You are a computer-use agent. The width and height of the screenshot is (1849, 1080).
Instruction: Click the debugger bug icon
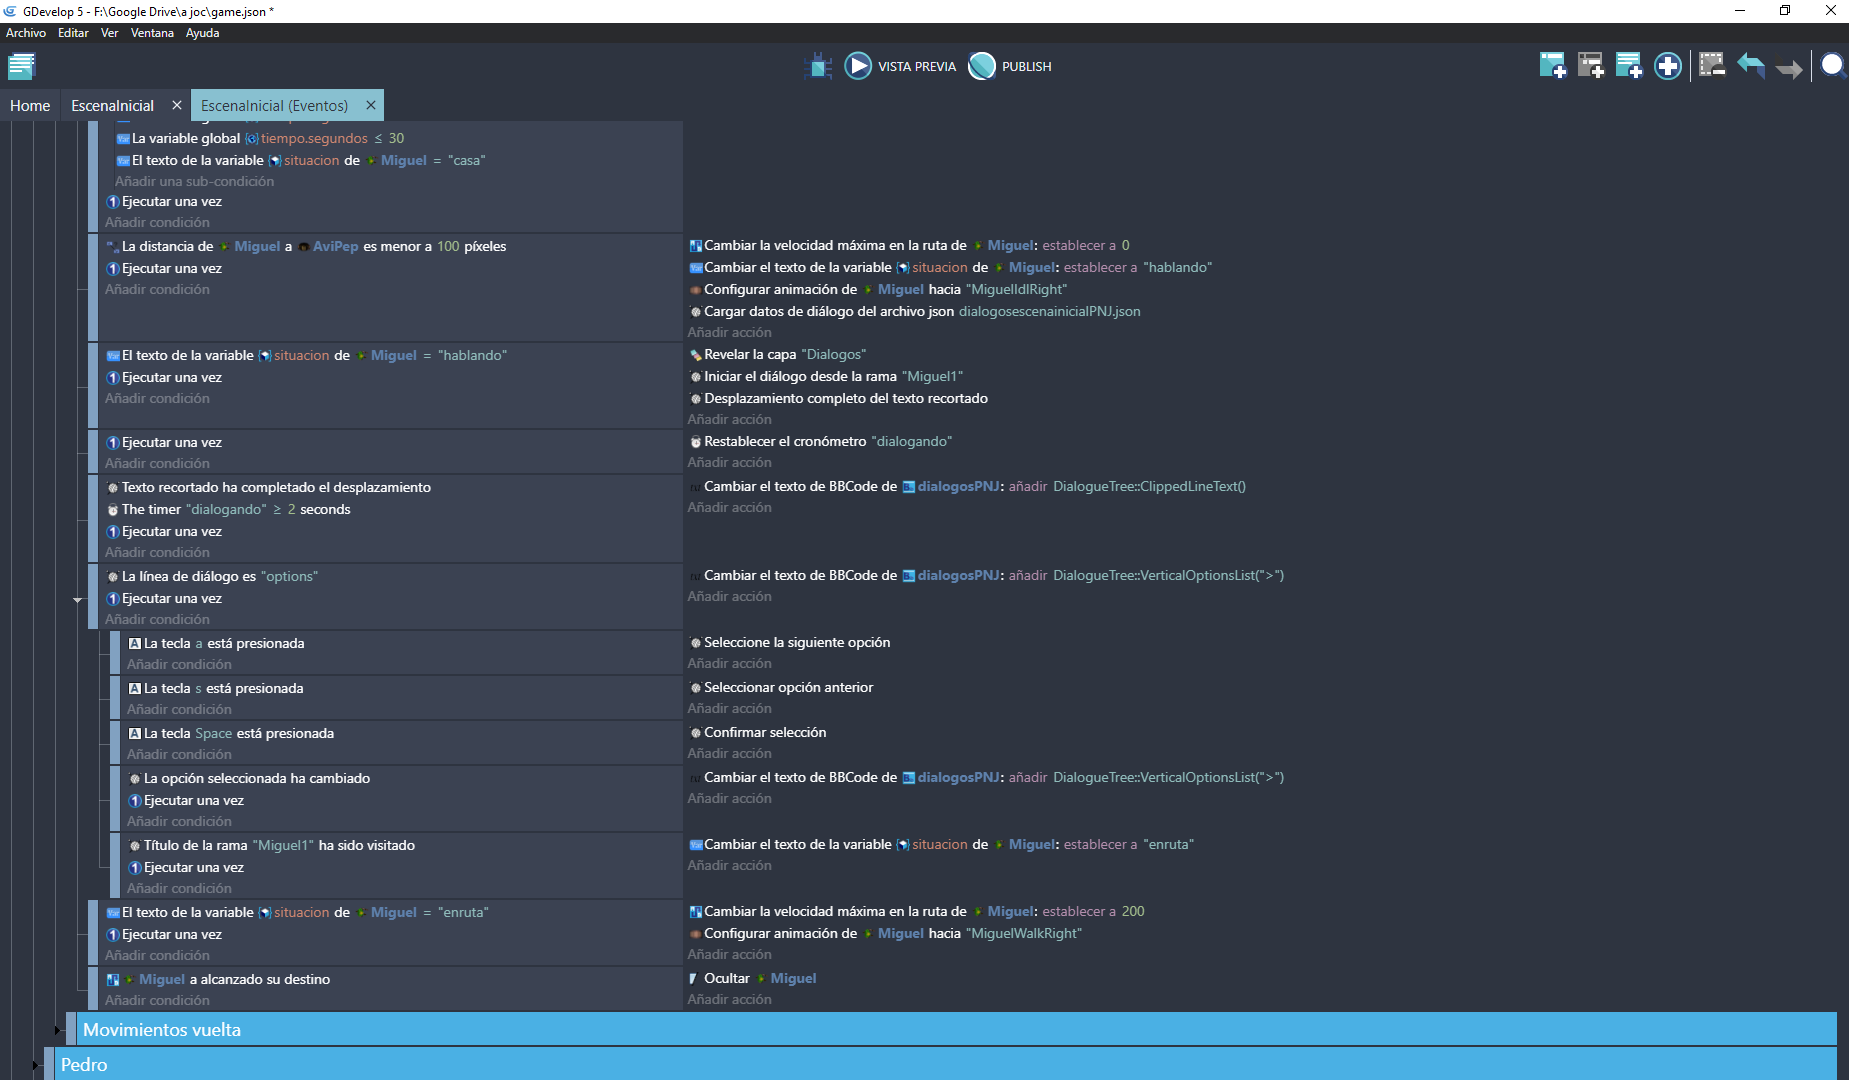click(818, 67)
